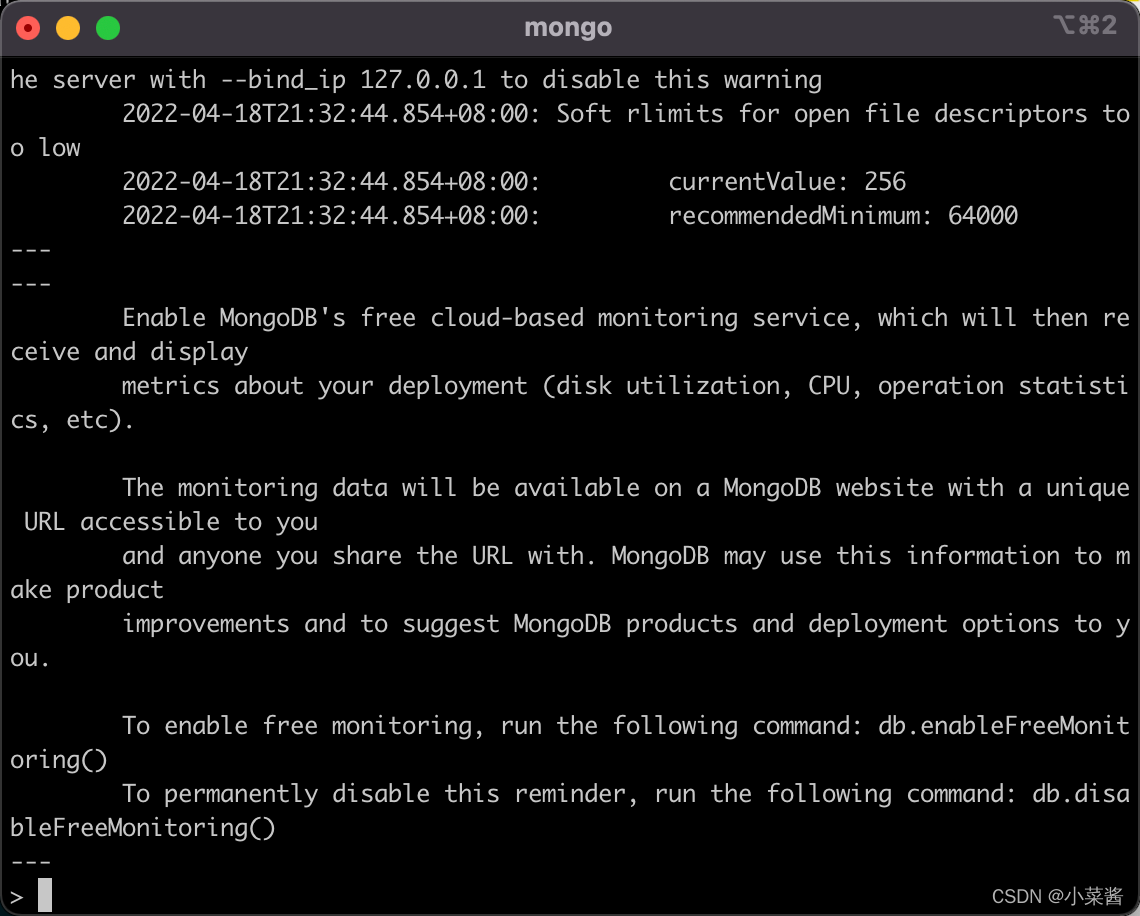Click the currentValue: 256 value

[786, 181]
